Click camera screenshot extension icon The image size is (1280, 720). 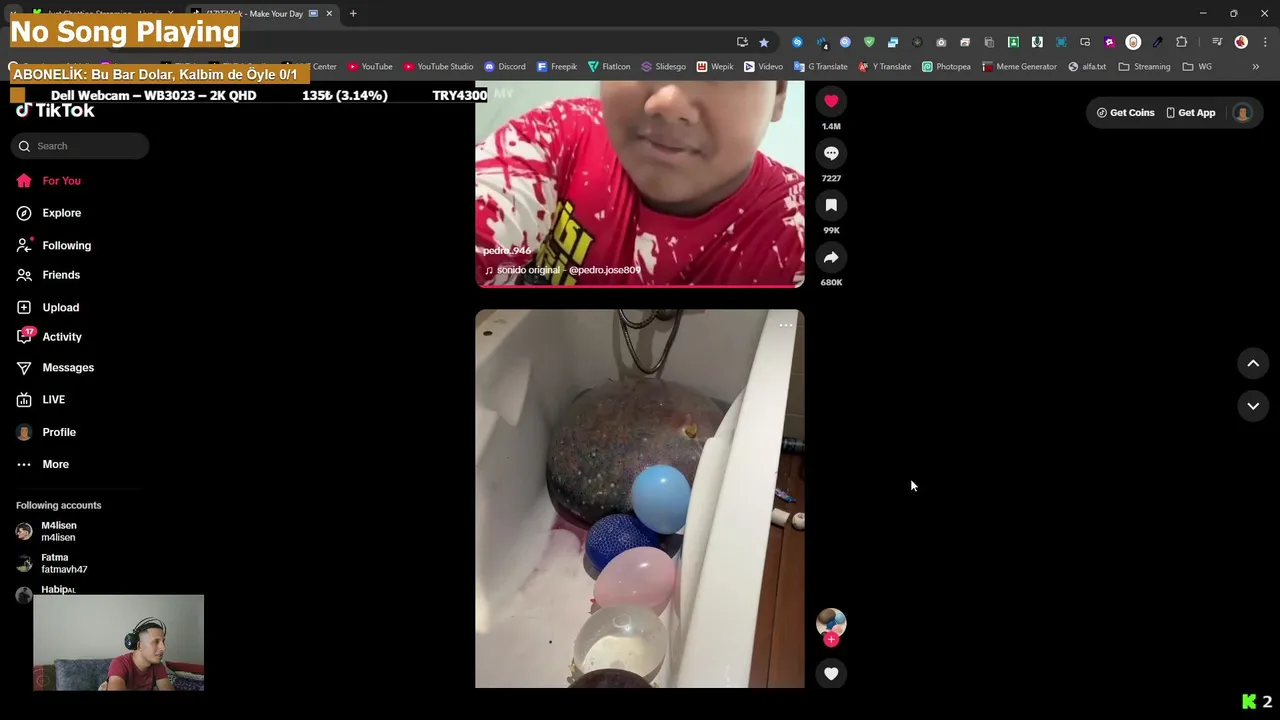[941, 42]
